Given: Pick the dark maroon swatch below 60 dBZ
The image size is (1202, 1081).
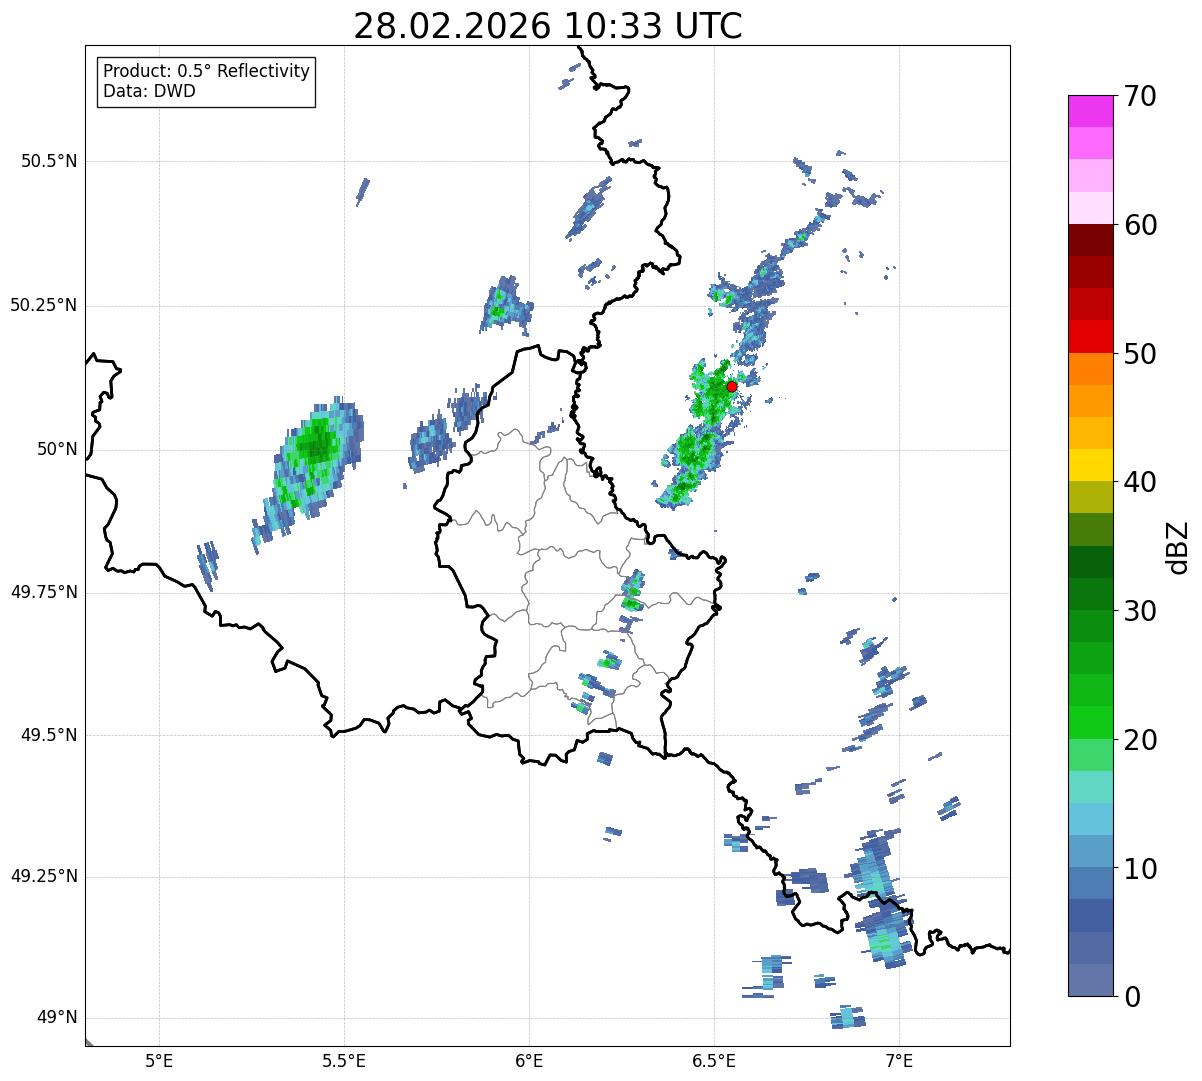Looking at the screenshot, I should click(x=1089, y=240).
